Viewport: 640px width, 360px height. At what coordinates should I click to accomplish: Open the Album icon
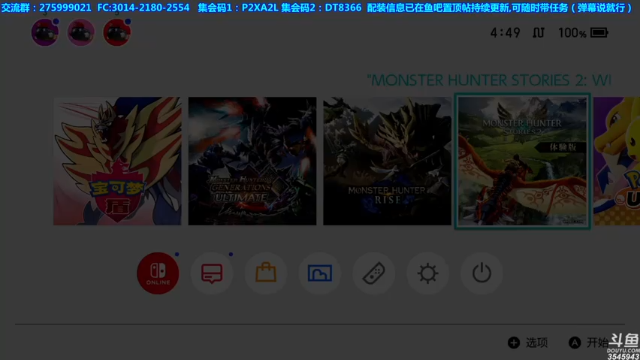(320, 273)
